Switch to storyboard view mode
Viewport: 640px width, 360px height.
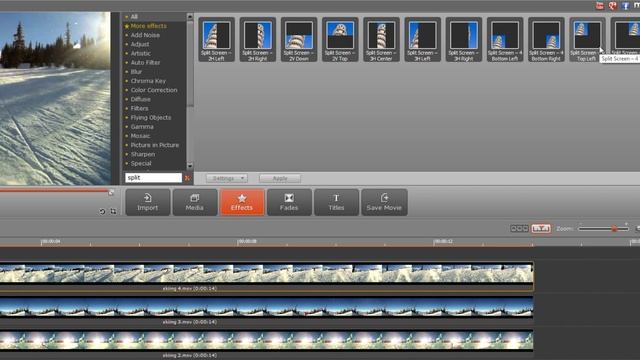pyautogui.click(x=520, y=229)
